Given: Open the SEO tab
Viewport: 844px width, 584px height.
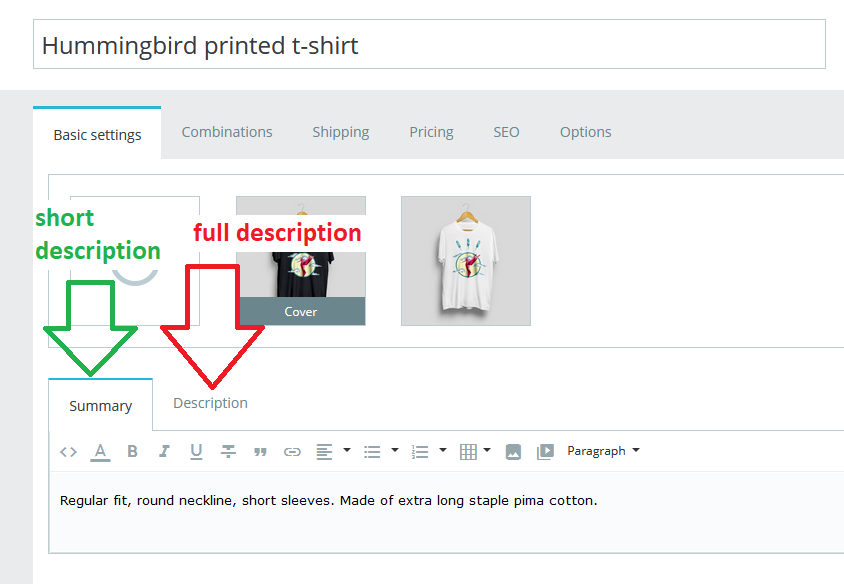Looking at the screenshot, I should (x=507, y=132).
